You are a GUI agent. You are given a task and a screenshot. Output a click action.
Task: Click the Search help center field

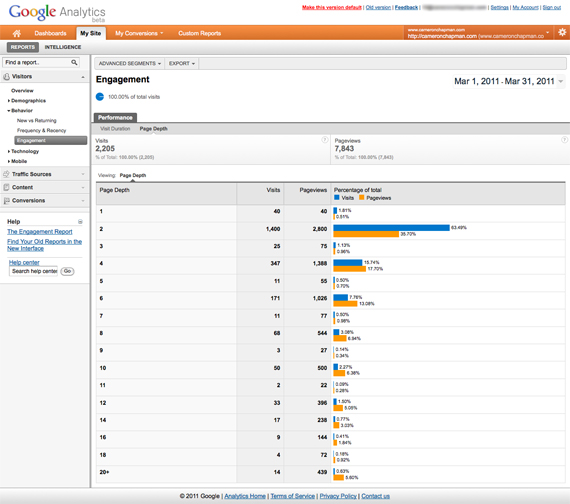(x=33, y=271)
